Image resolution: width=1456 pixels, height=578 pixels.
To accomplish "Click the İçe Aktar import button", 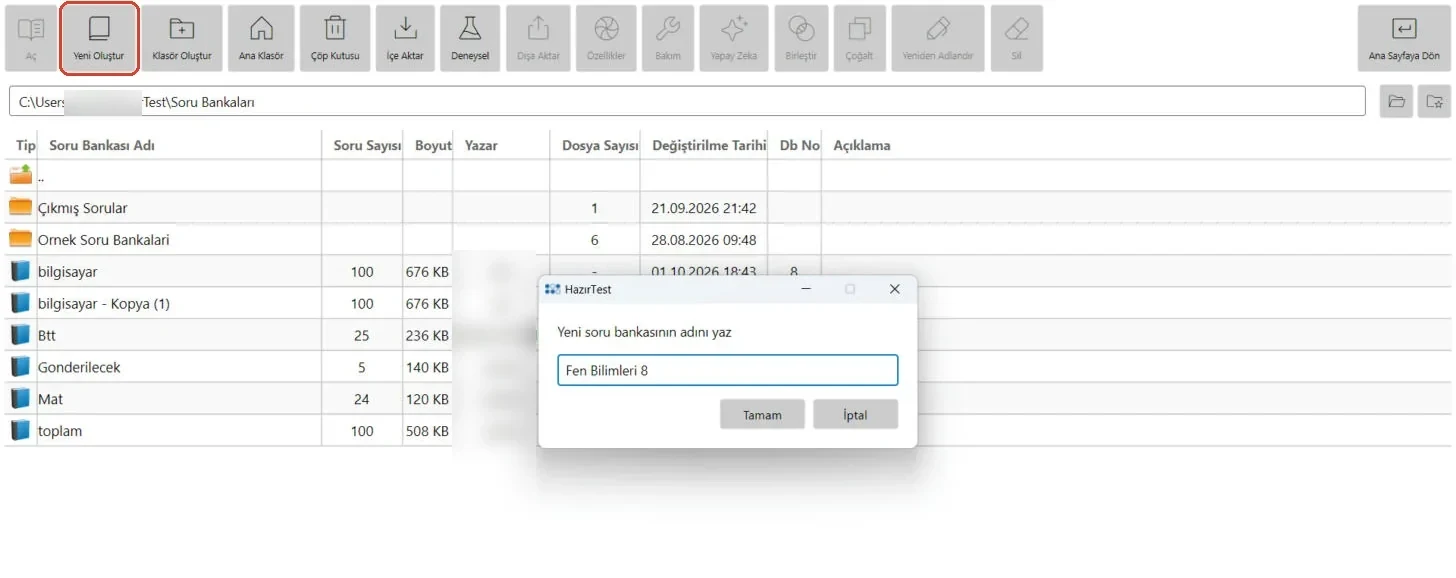I will (x=405, y=38).
